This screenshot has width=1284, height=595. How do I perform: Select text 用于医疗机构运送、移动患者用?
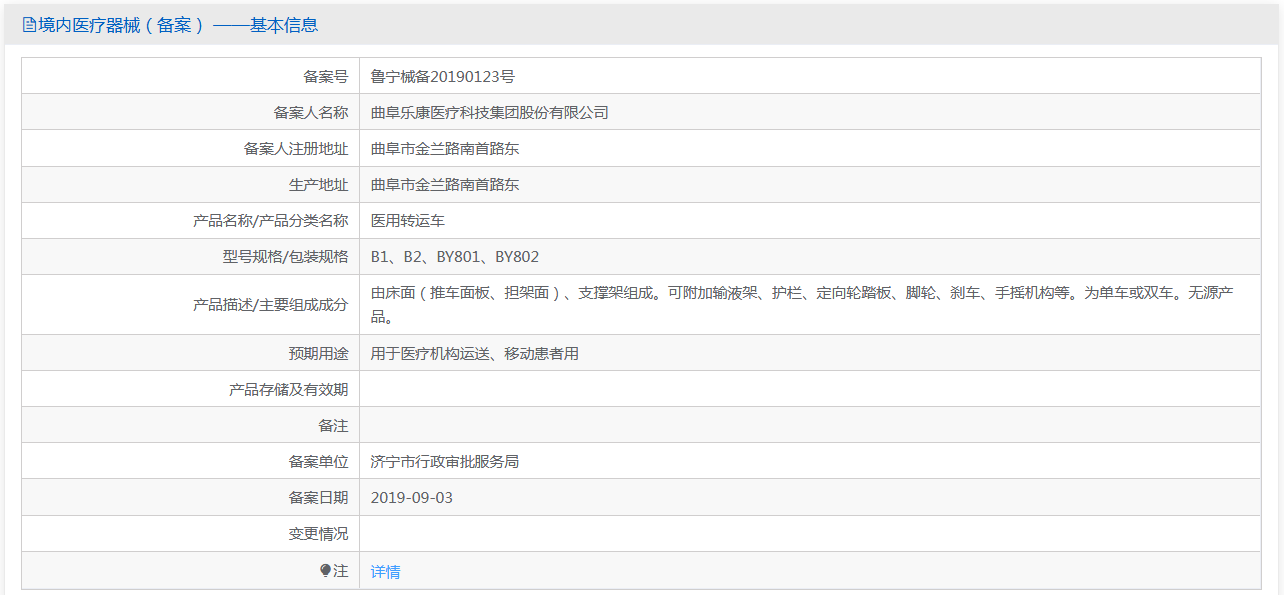coord(475,353)
